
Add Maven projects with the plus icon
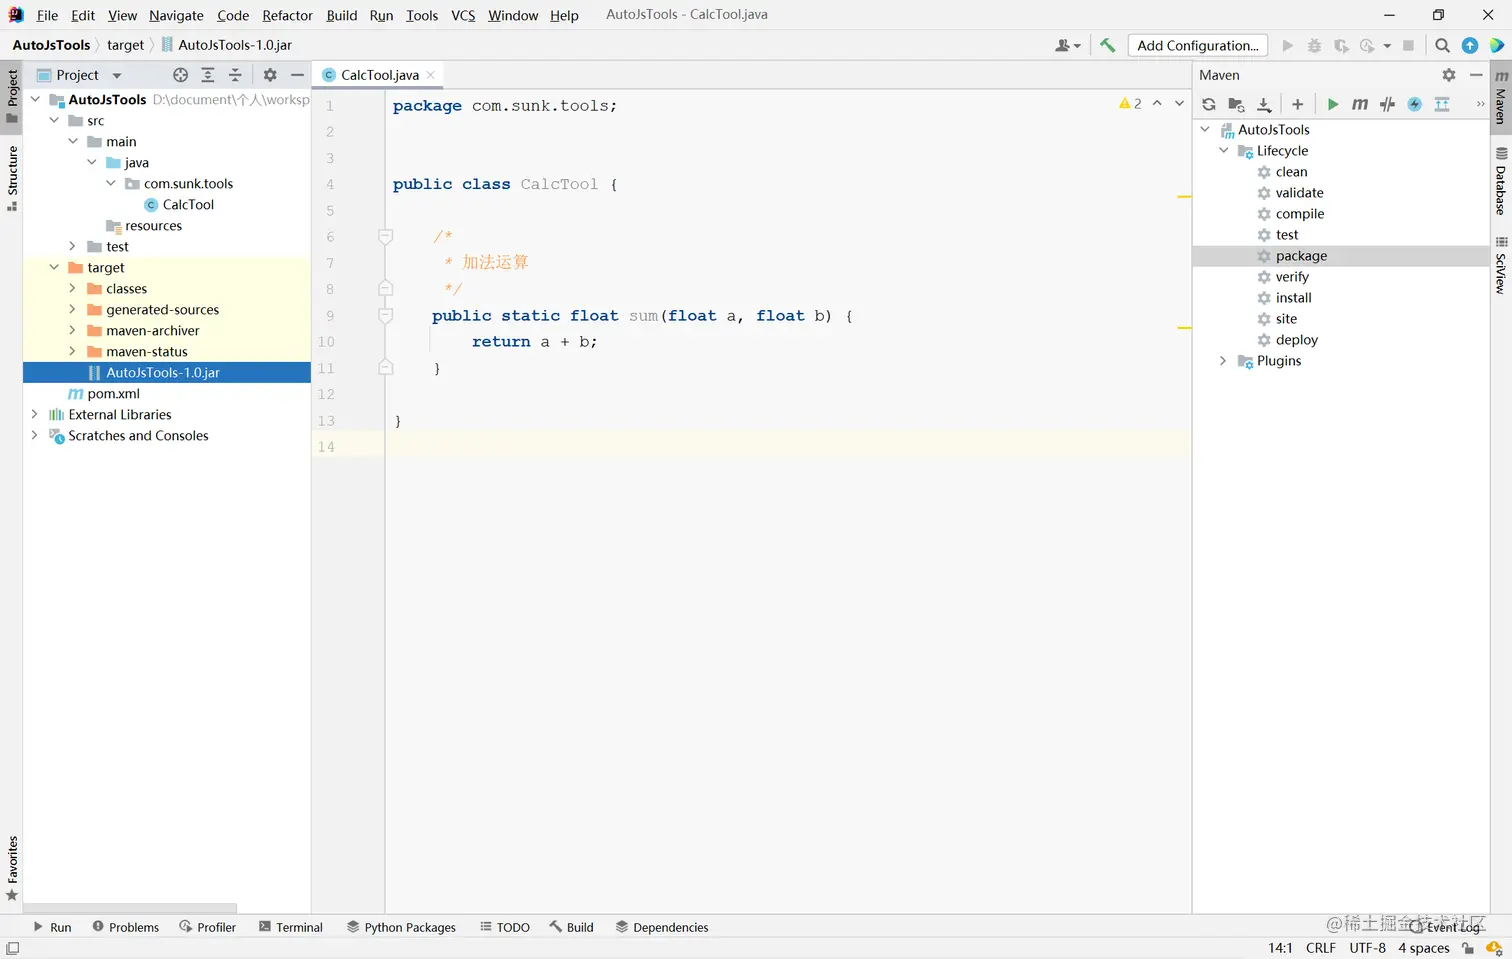coord(1297,104)
